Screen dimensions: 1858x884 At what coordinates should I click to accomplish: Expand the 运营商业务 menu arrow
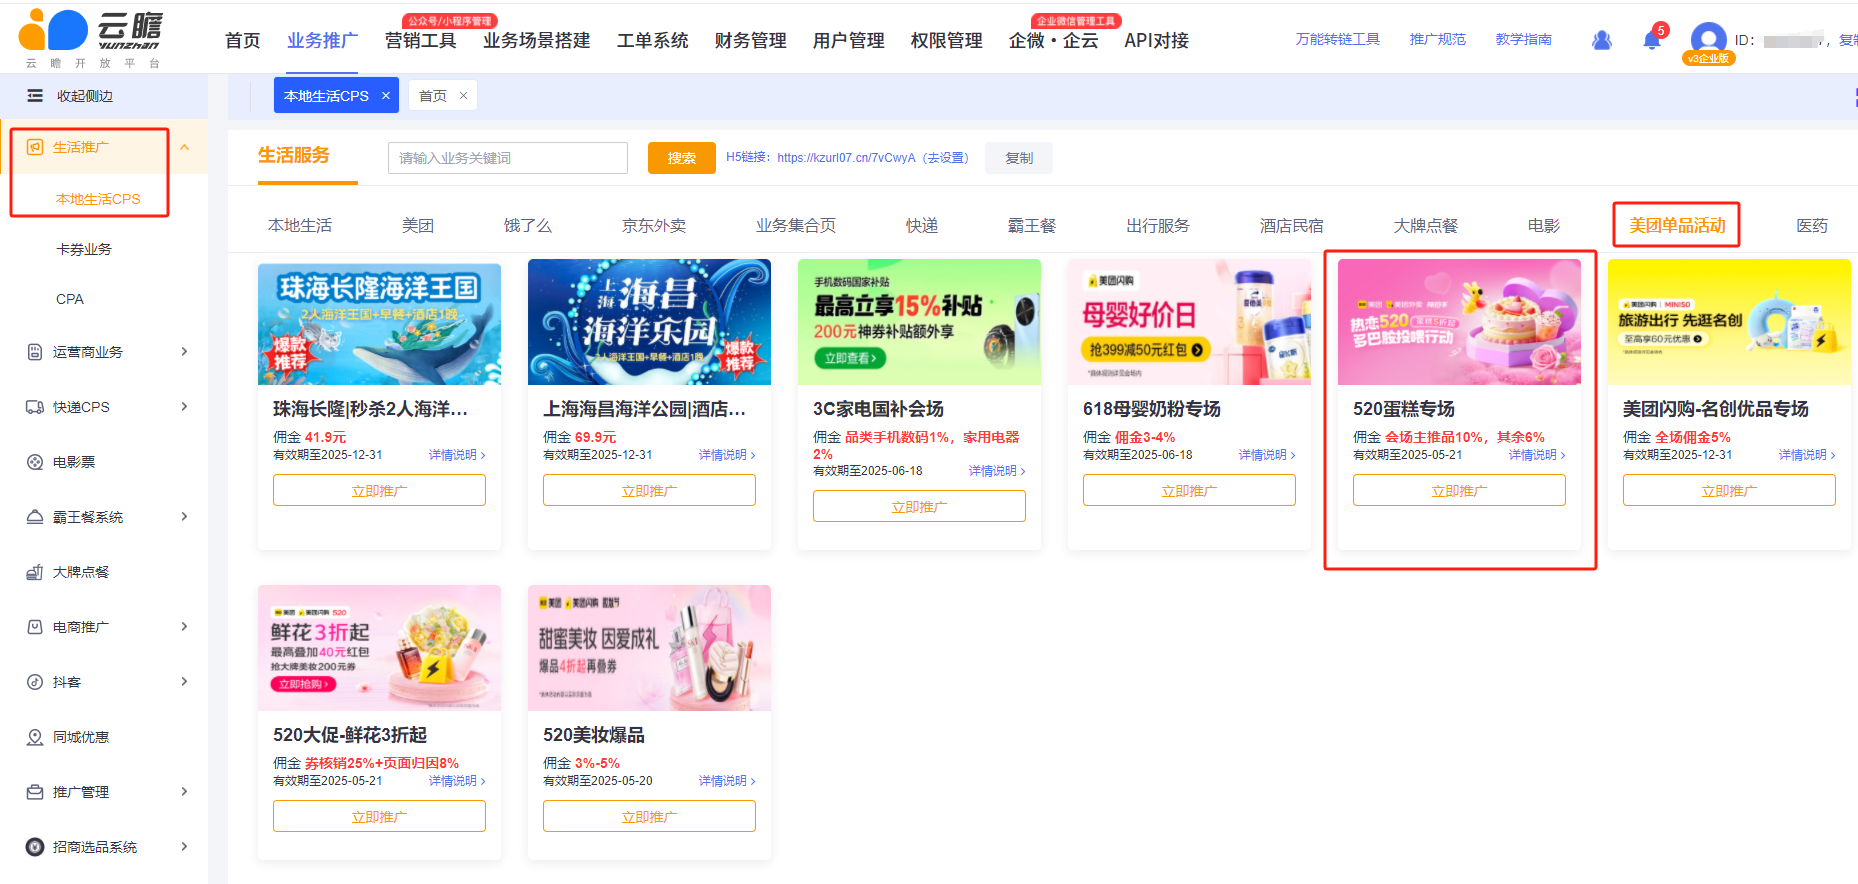pos(185,352)
